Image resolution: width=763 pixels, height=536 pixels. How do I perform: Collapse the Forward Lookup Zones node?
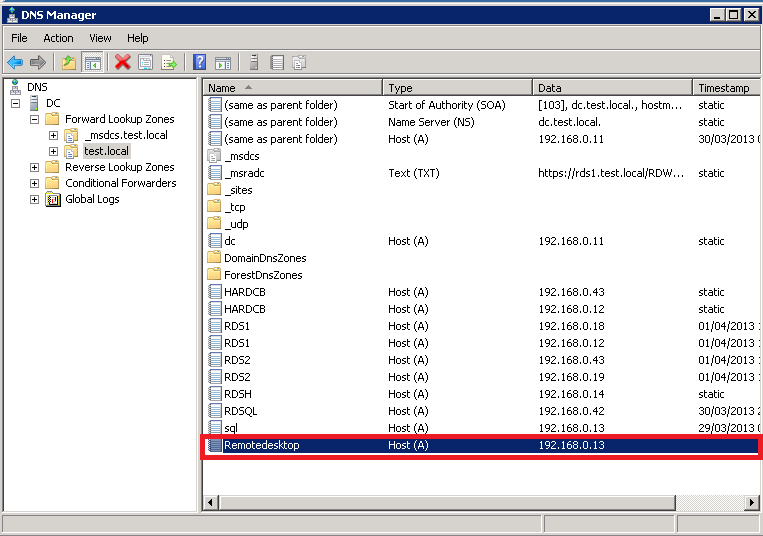pos(35,120)
